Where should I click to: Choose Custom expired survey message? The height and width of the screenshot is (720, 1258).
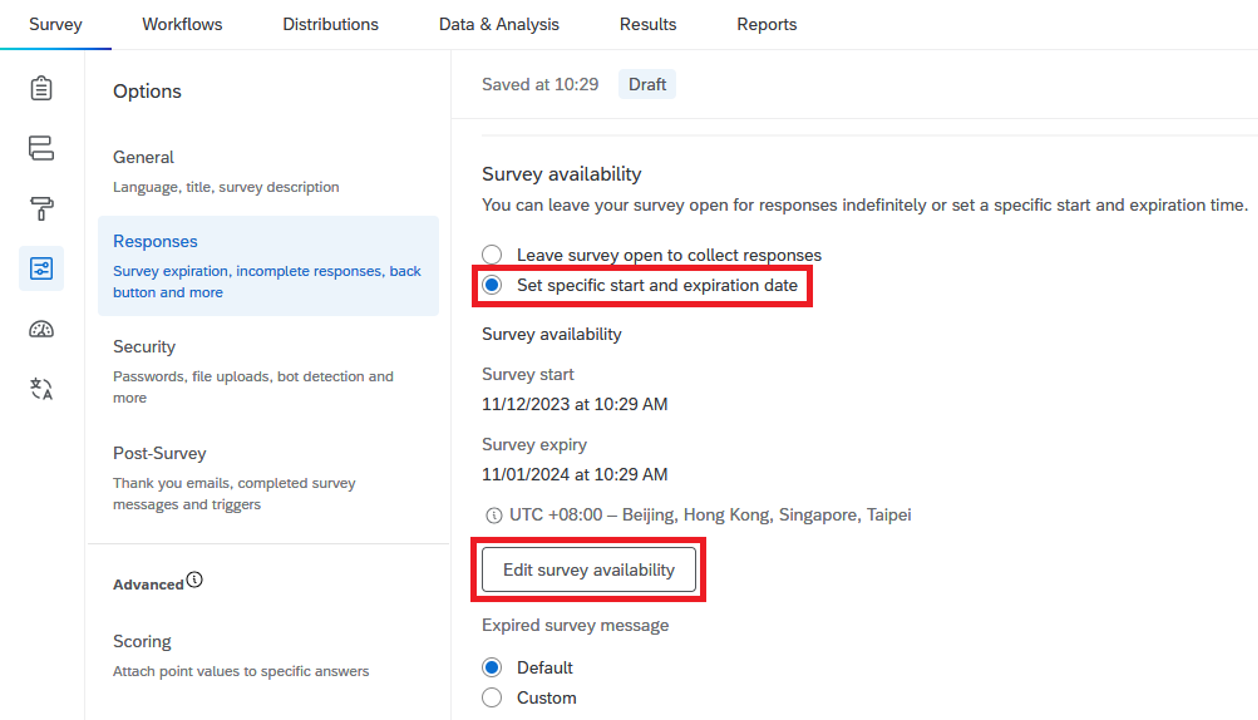click(x=492, y=698)
